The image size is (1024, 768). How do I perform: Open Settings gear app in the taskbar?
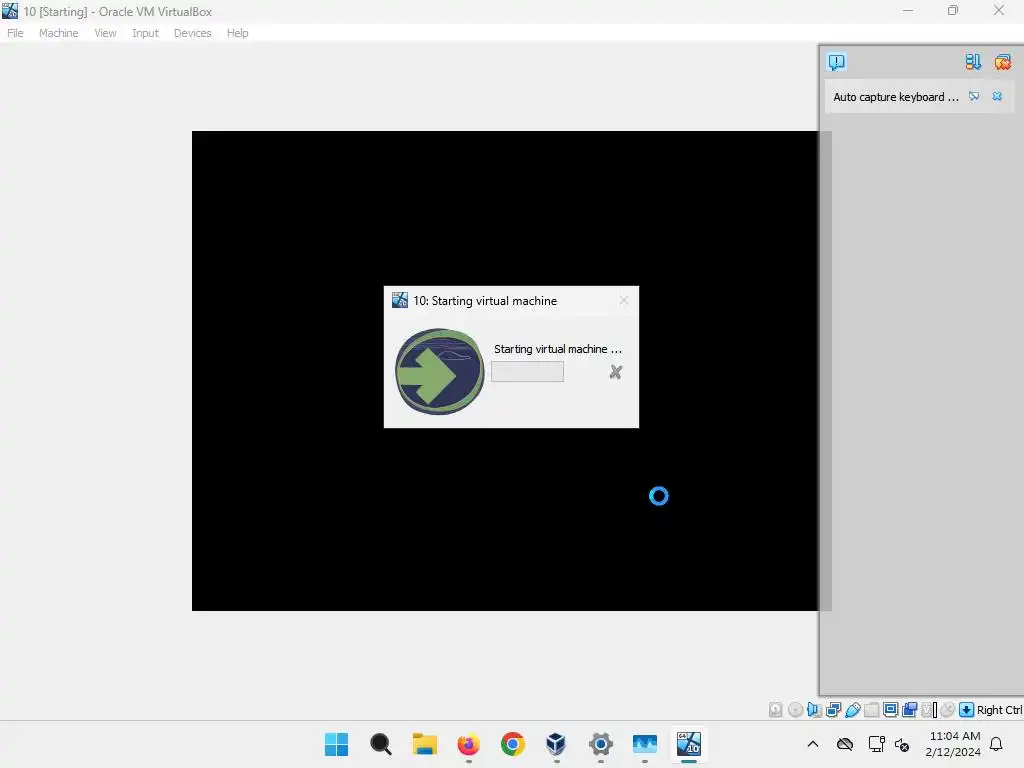click(x=600, y=744)
